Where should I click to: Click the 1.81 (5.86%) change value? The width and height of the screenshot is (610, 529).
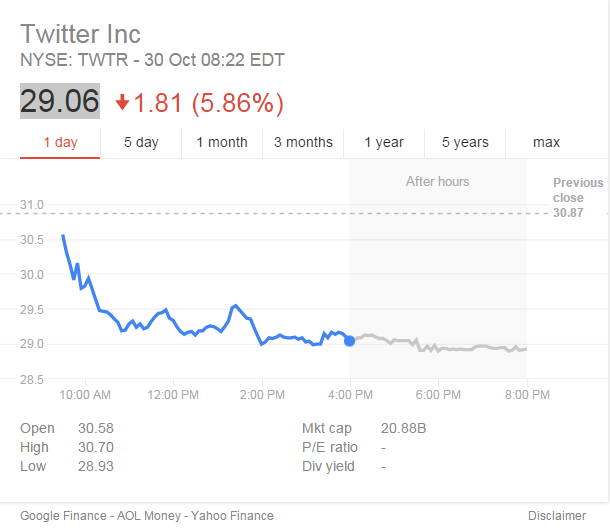[209, 102]
